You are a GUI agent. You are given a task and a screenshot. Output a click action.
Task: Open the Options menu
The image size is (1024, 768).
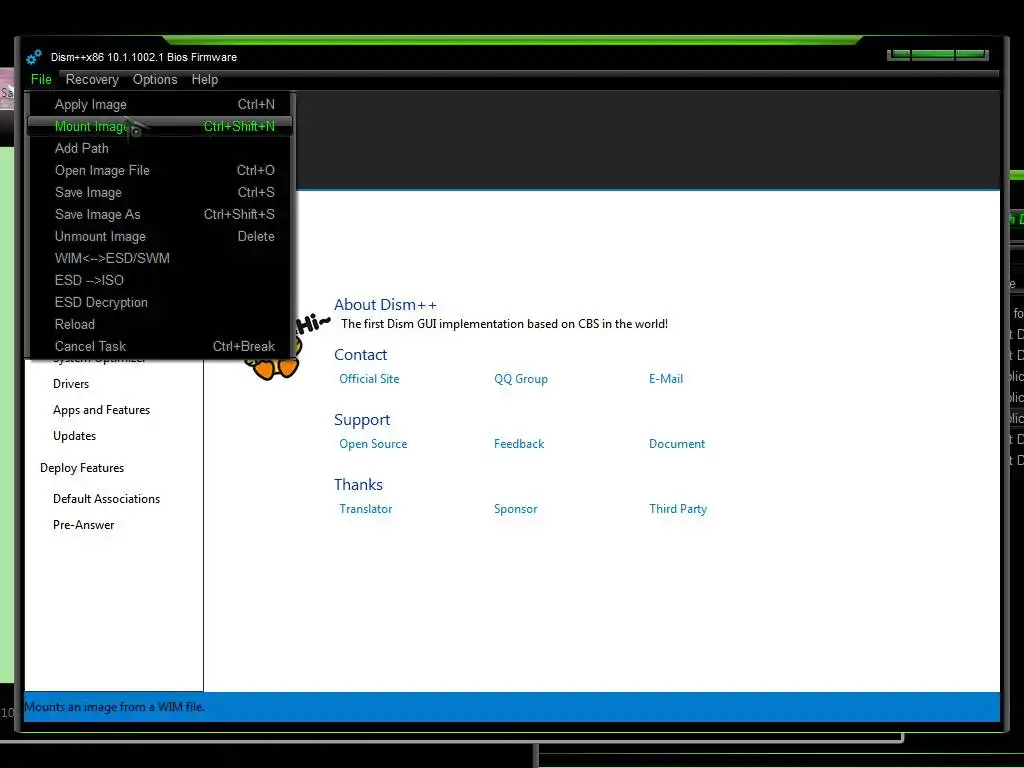155,80
